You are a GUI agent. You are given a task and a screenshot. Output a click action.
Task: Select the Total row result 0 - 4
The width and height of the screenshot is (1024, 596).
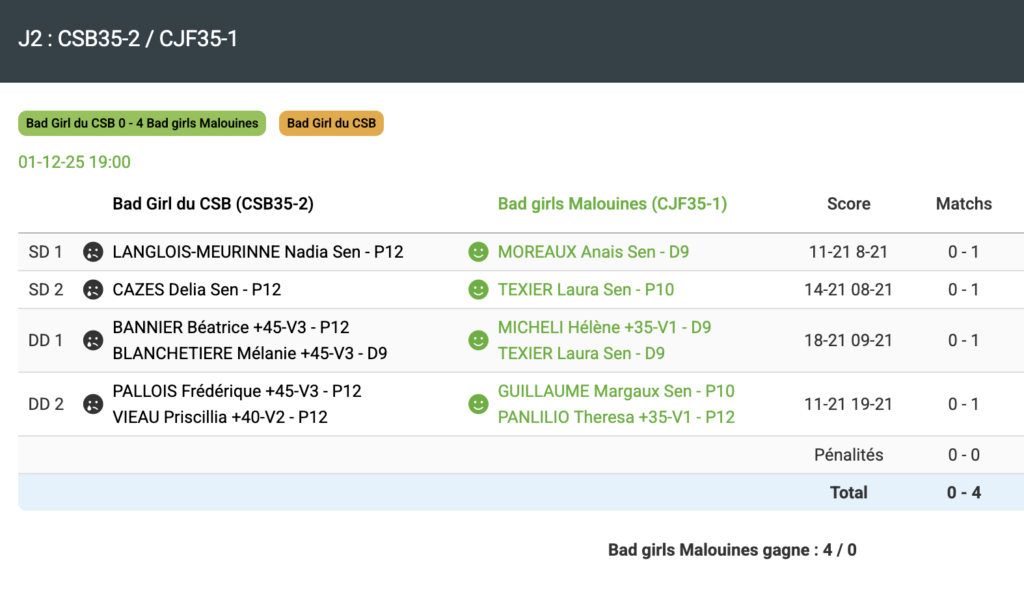pos(963,492)
